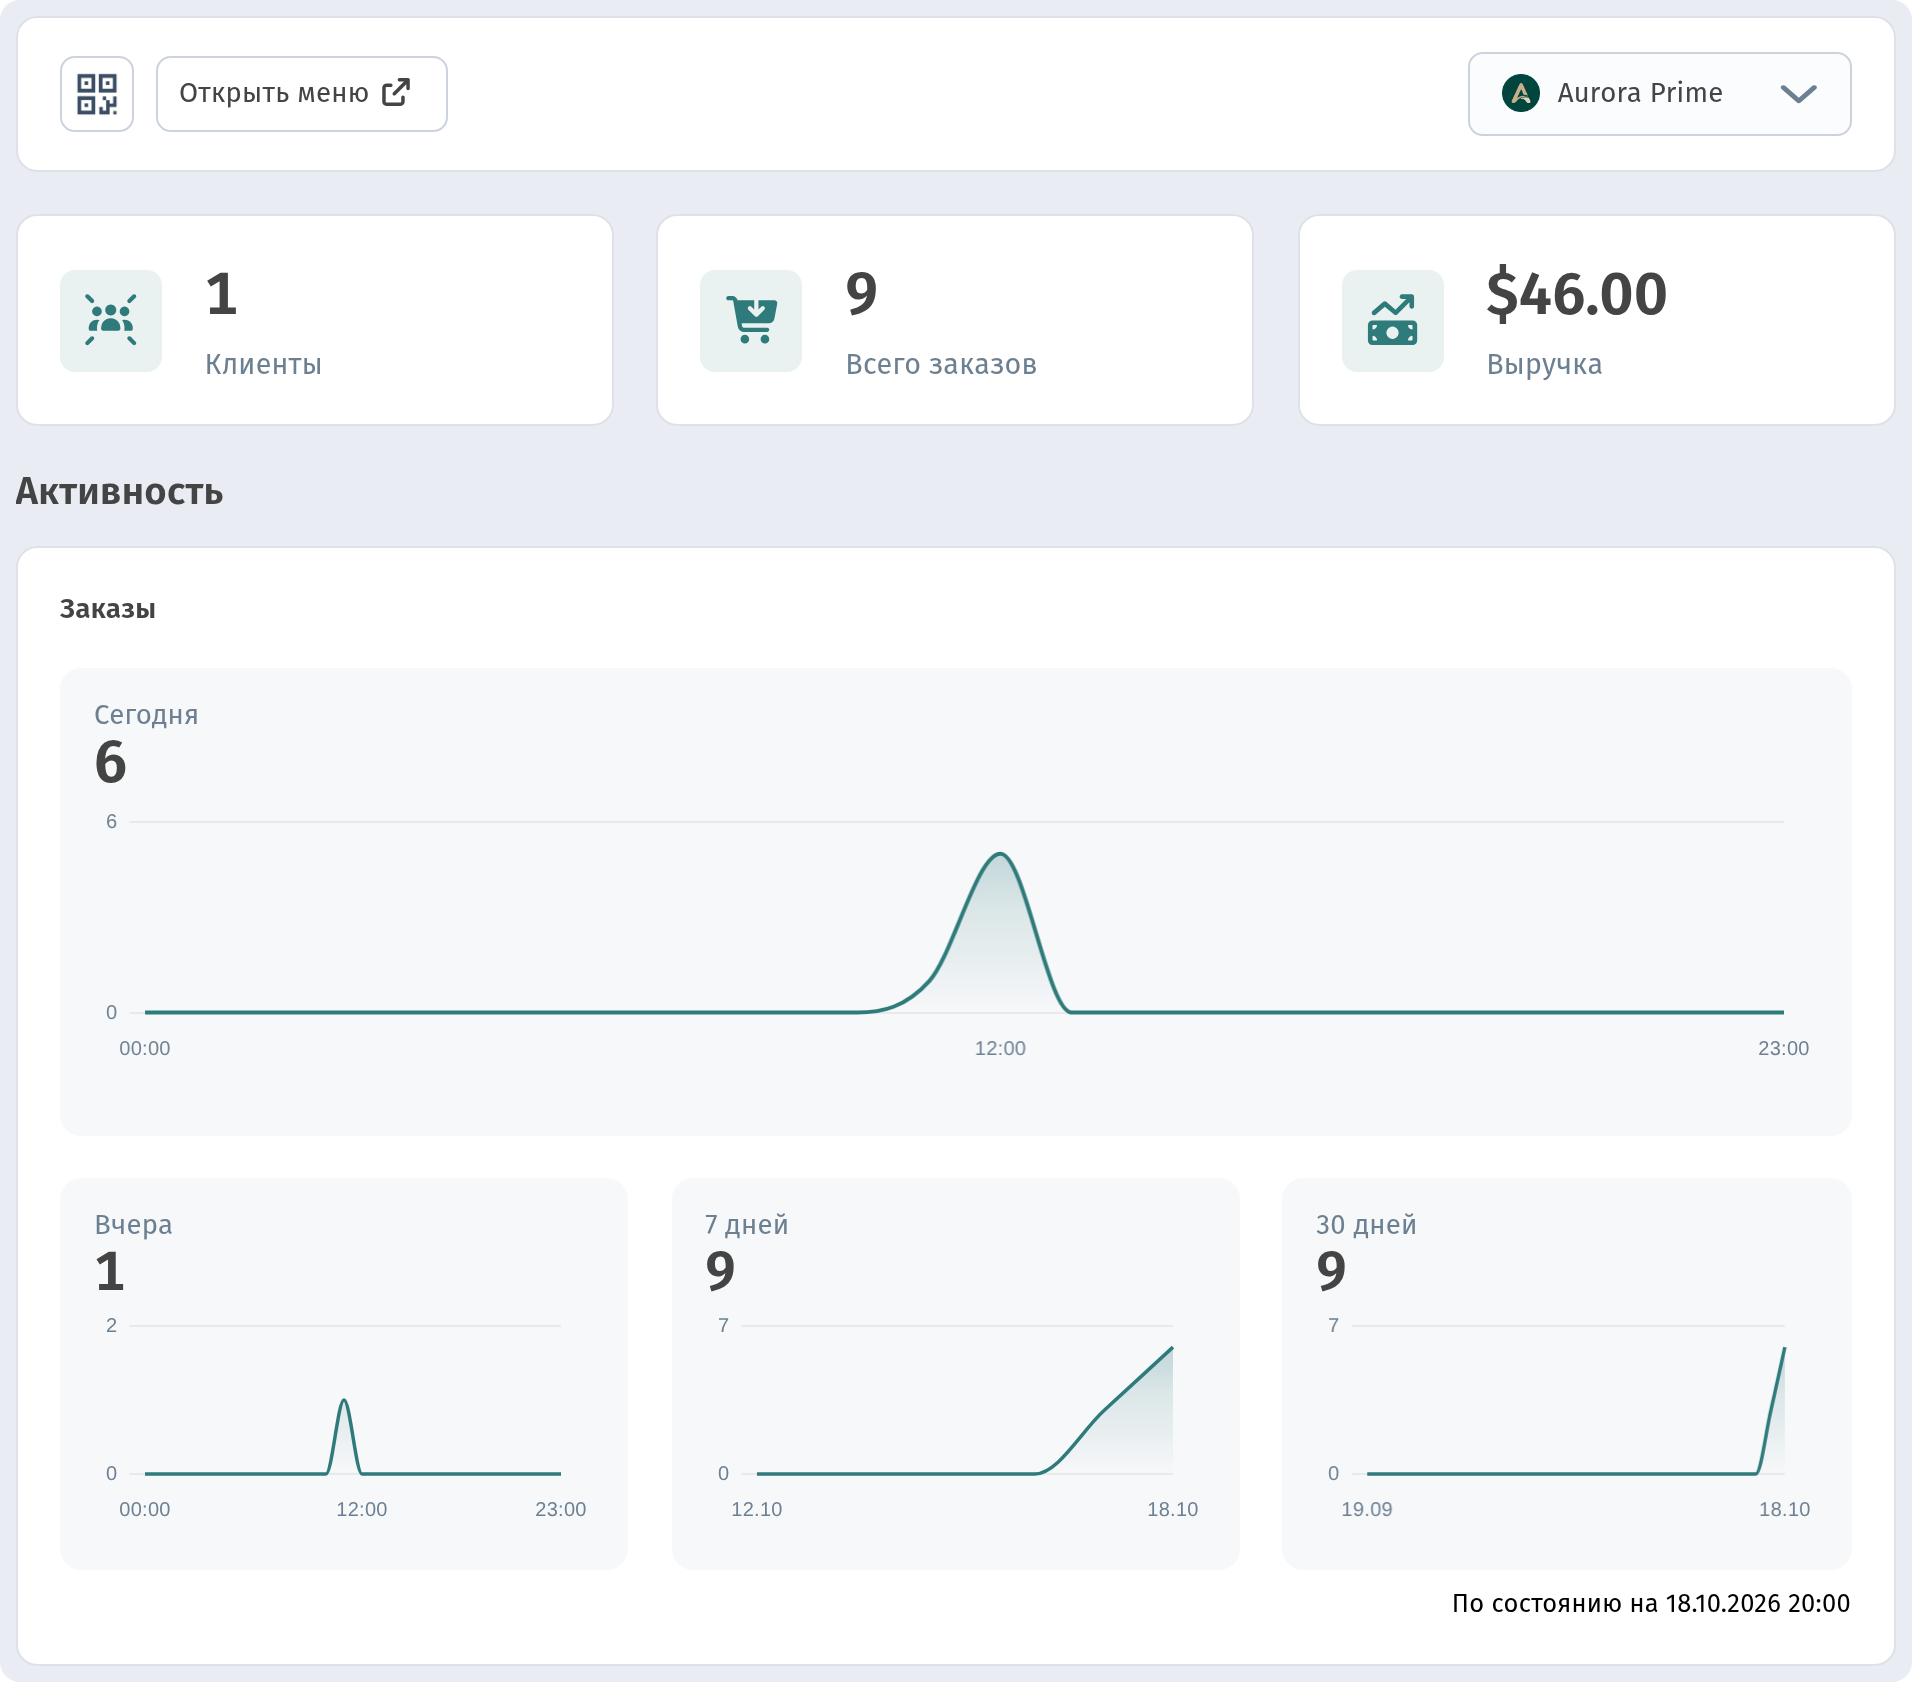Open the Aurora Prime venue selector
The width and height of the screenshot is (1912, 1682).
[x=1659, y=94]
